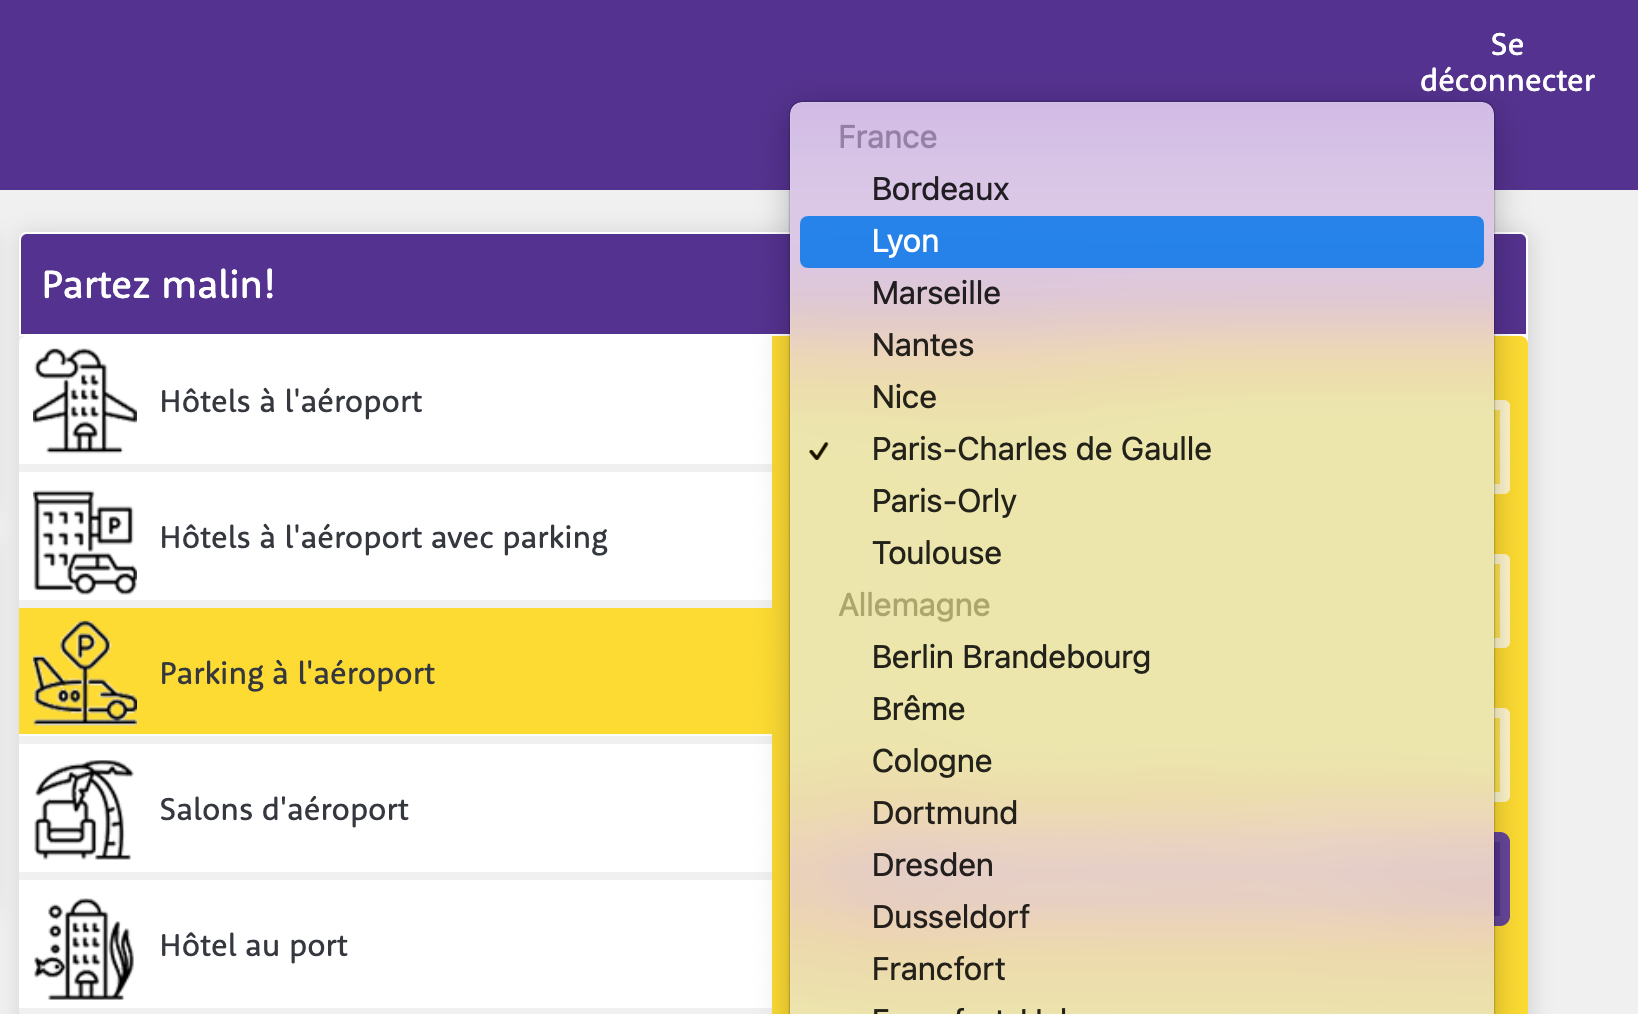The width and height of the screenshot is (1638, 1014).
Task: Click the port hotel seaweed icon
Action: pos(85,948)
